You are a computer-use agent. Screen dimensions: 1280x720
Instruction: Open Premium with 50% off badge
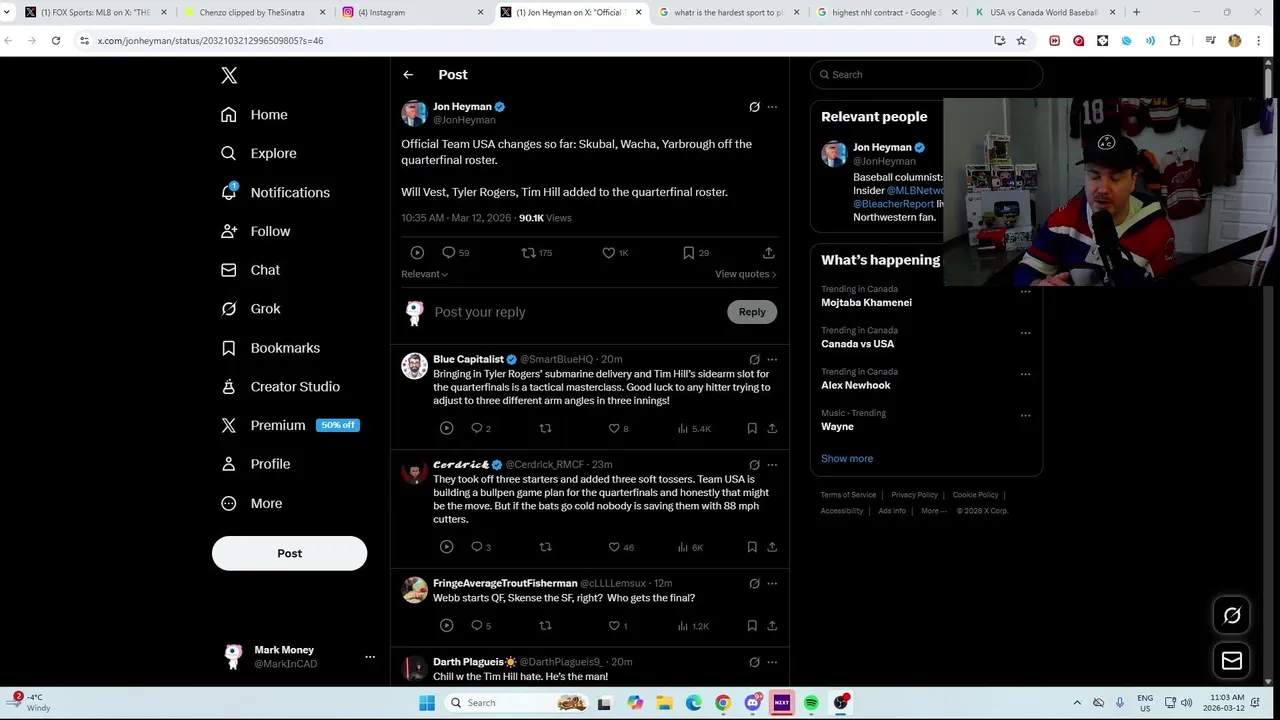pyautogui.click(x=290, y=425)
